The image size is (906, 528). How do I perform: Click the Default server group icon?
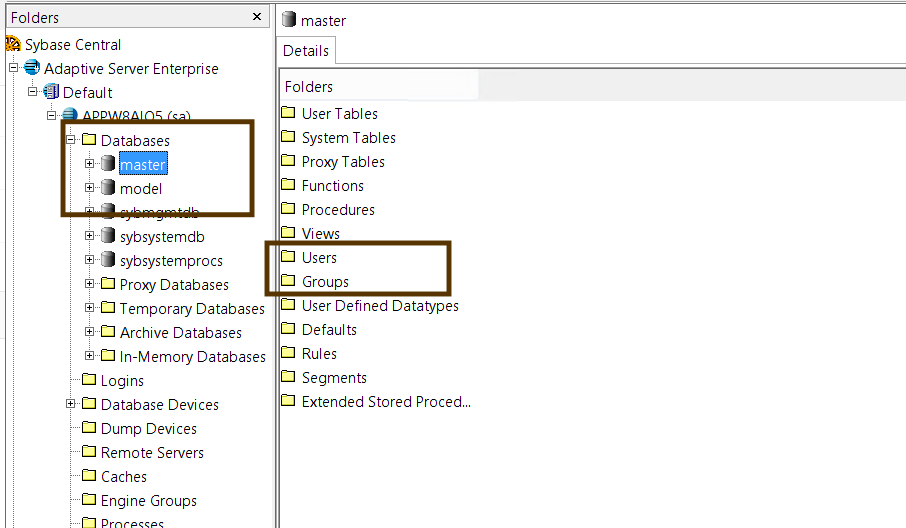point(51,91)
